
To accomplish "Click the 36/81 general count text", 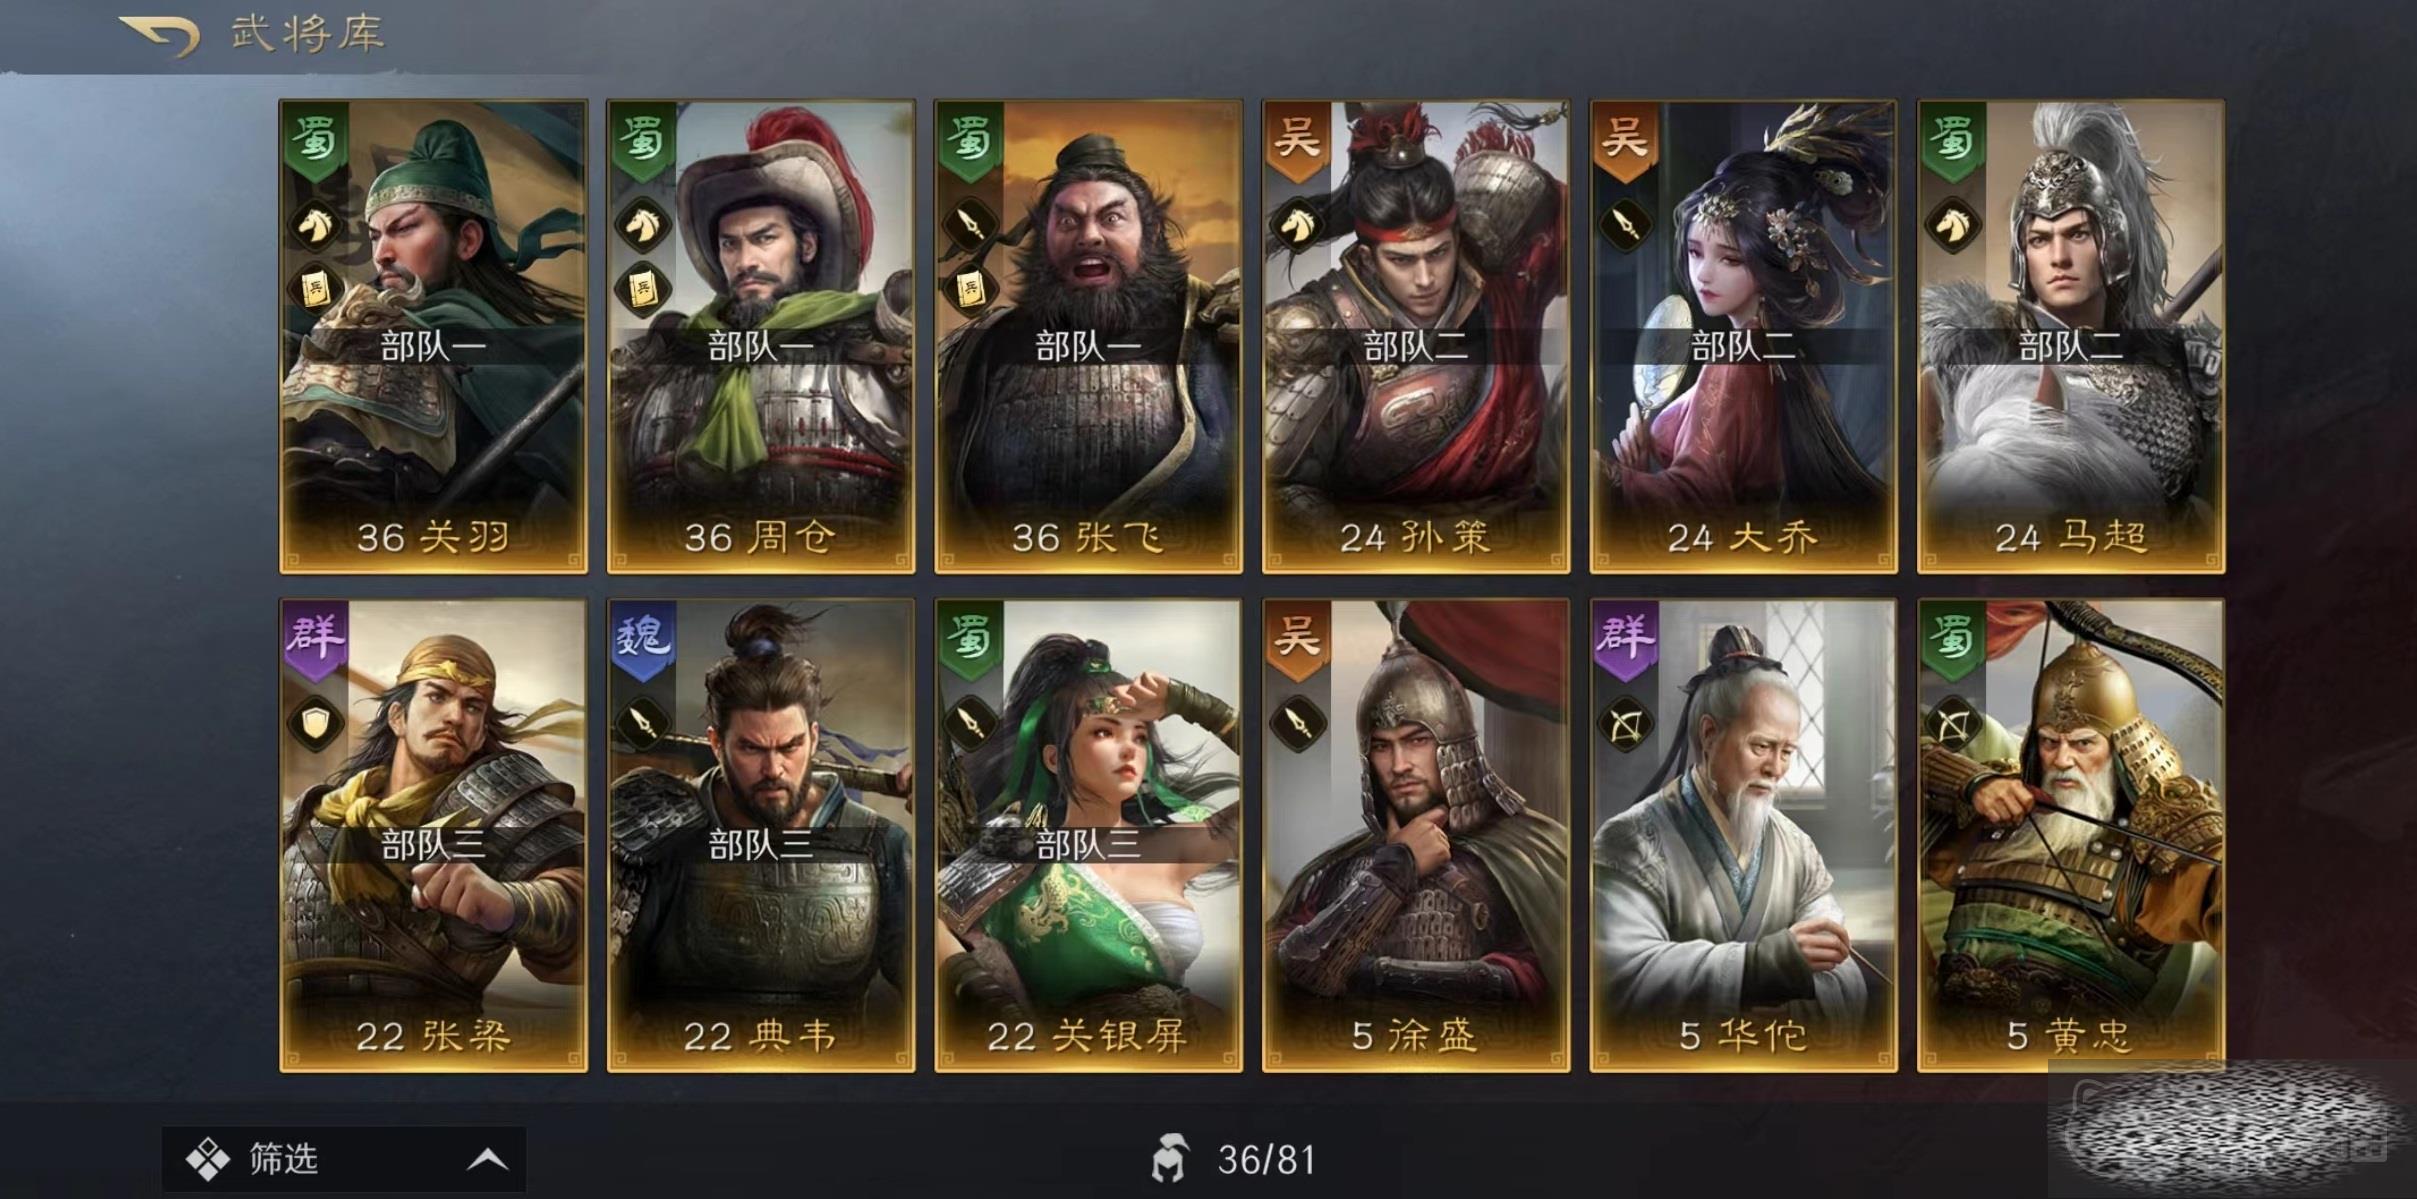I will pyautogui.click(x=1266, y=1160).
